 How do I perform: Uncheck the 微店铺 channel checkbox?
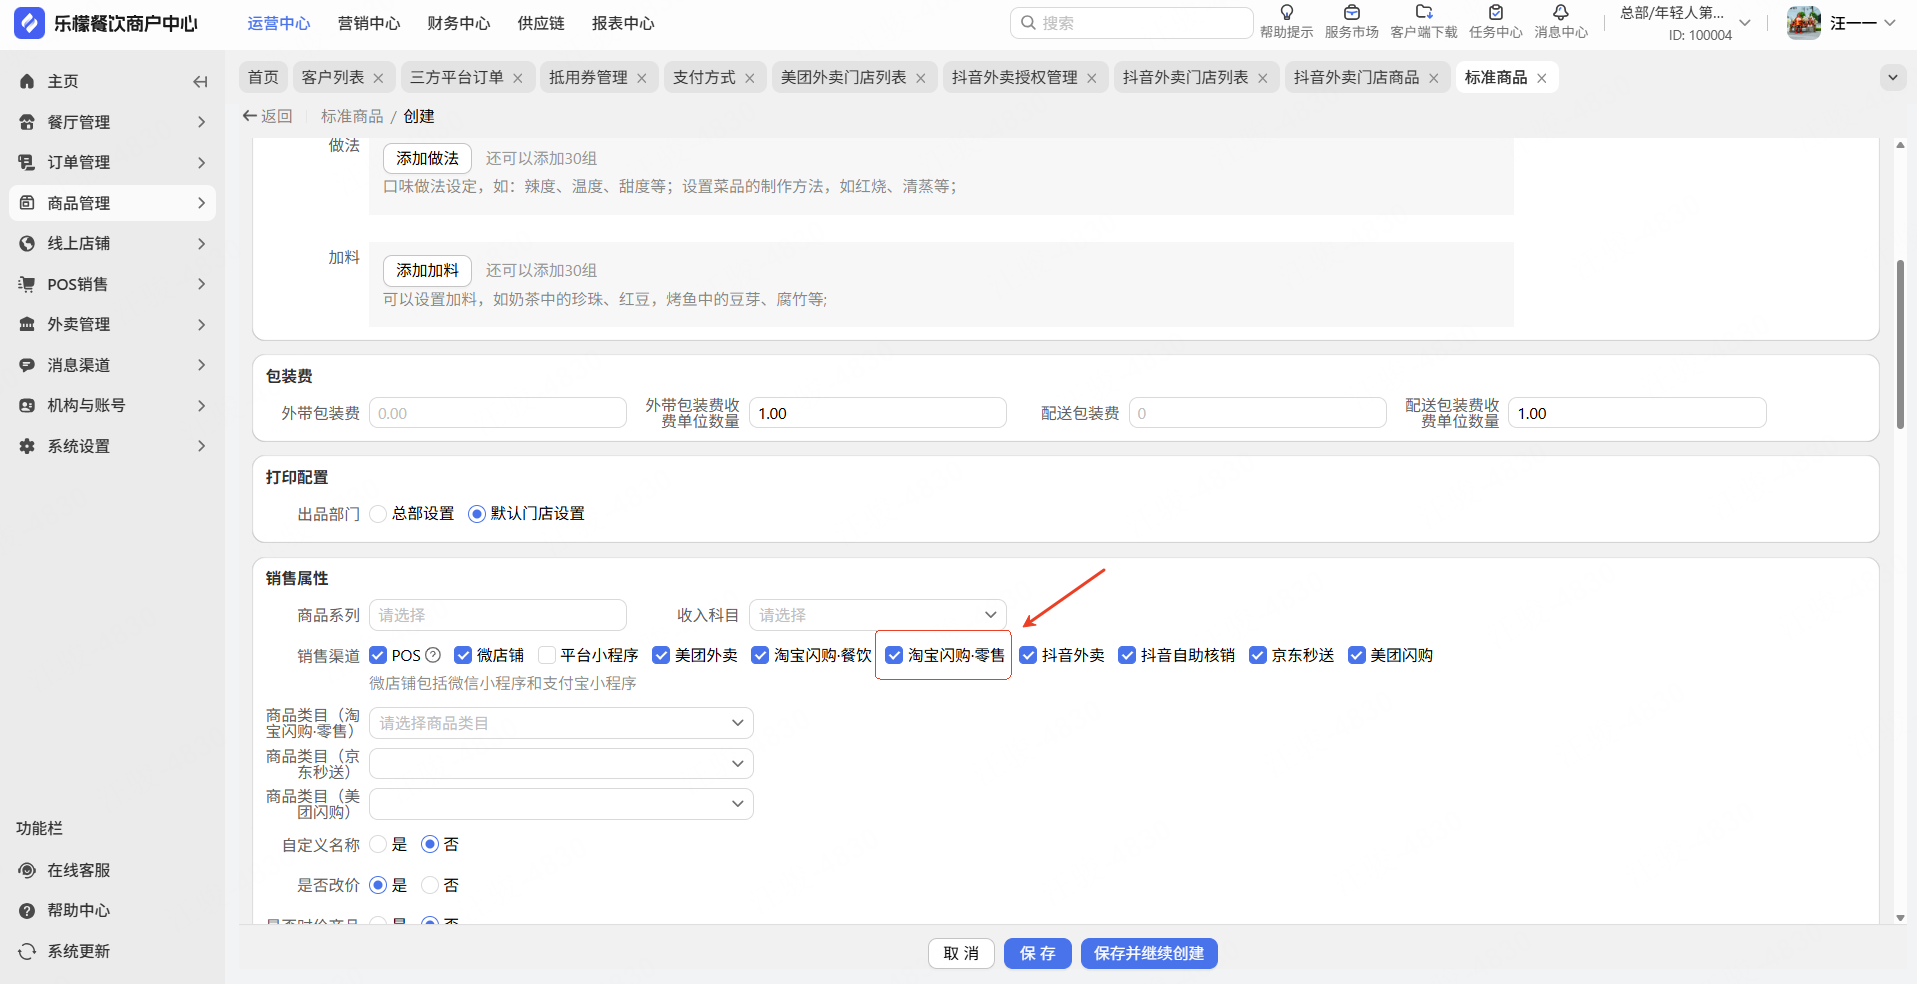(x=463, y=655)
